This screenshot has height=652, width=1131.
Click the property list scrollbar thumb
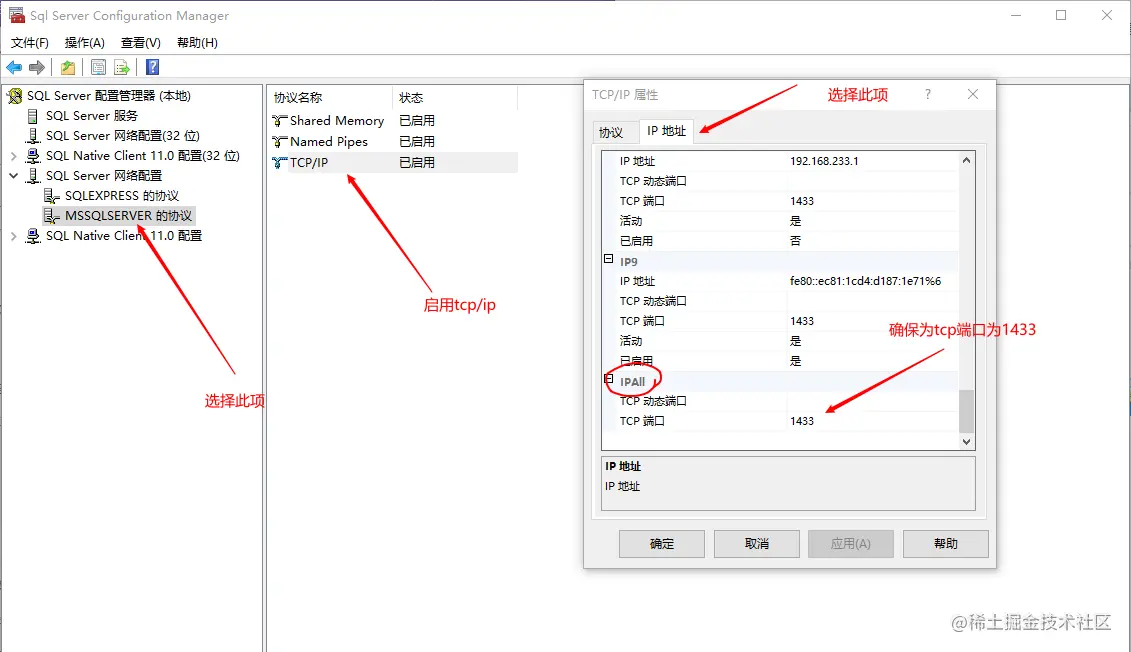(x=967, y=410)
